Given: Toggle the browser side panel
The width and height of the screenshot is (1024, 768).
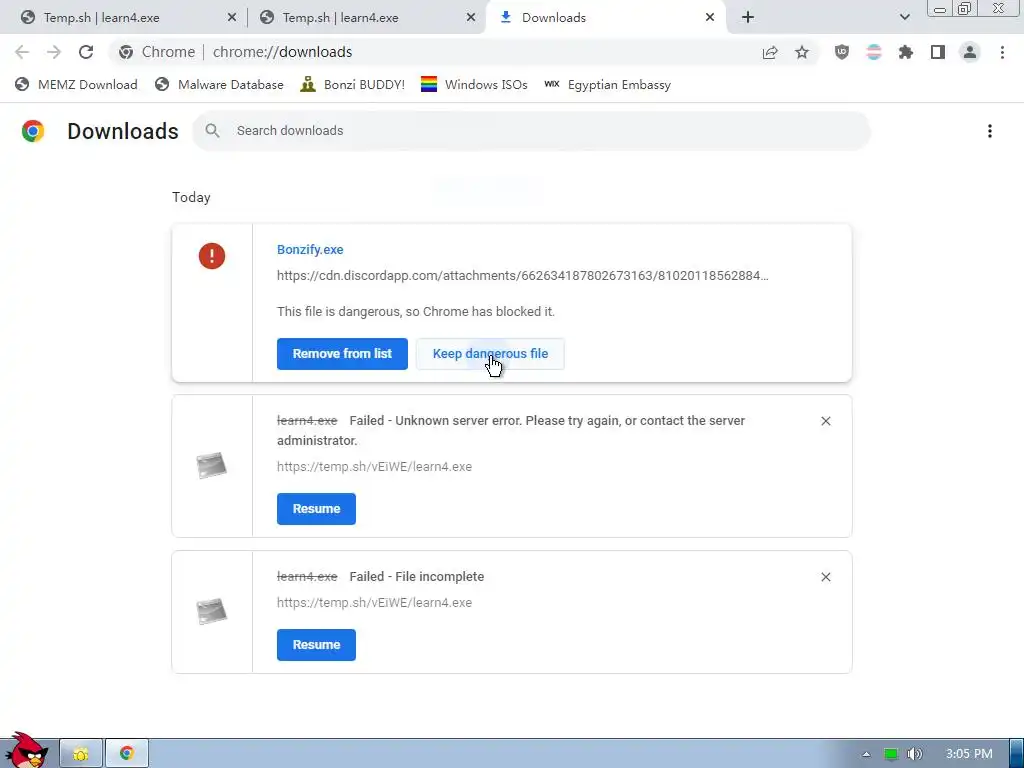Looking at the screenshot, I should (x=938, y=52).
